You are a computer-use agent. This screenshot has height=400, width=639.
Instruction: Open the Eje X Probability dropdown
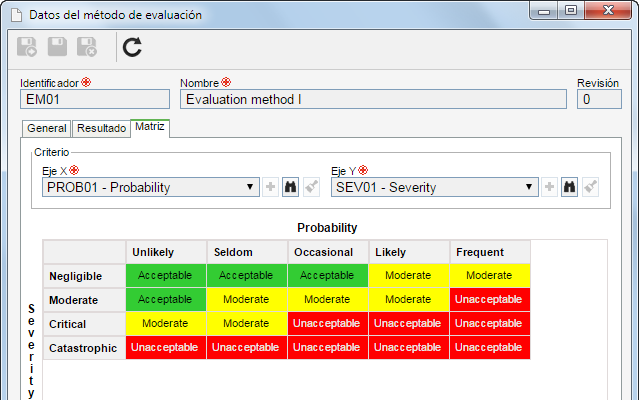click(x=151, y=187)
